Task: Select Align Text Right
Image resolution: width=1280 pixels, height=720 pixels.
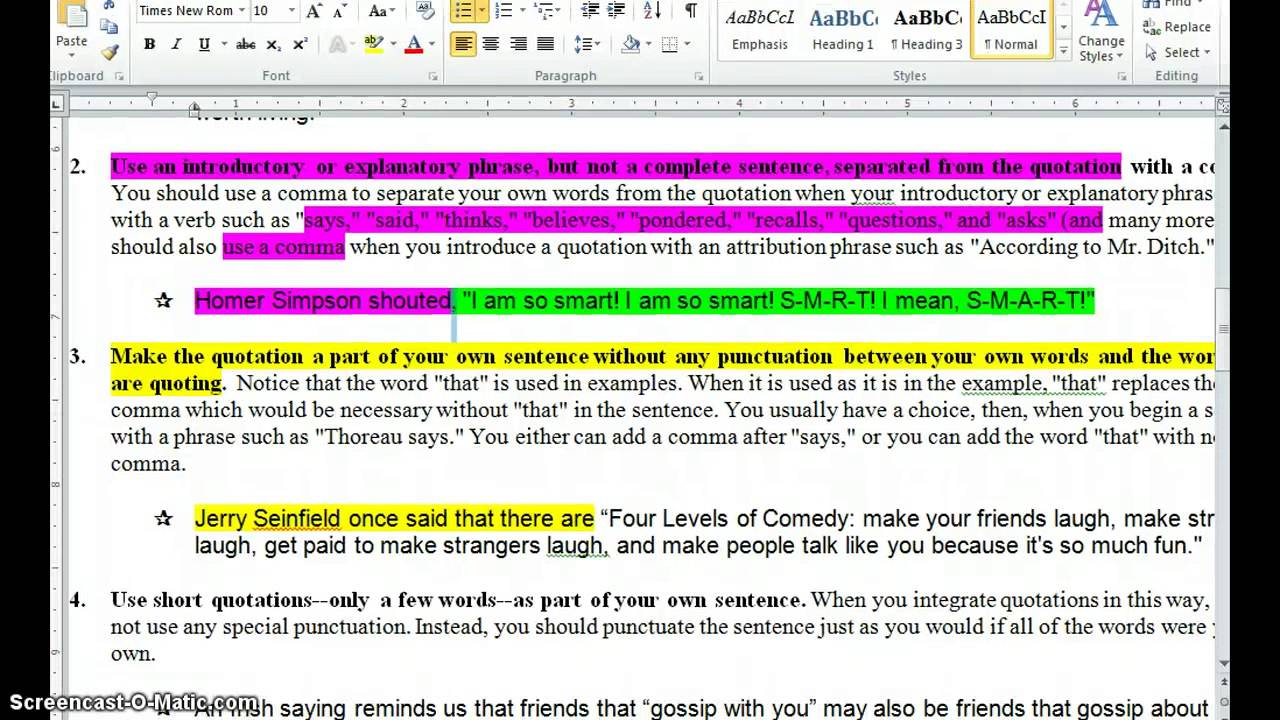Action: 518,44
